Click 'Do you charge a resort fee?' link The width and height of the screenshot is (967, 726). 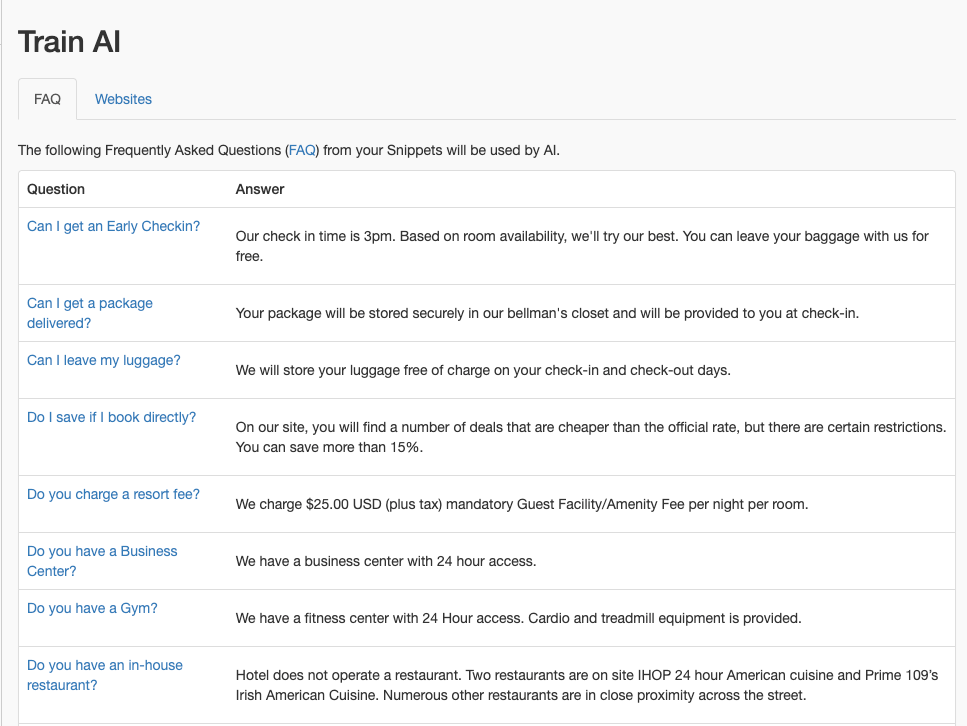point(113,494)
